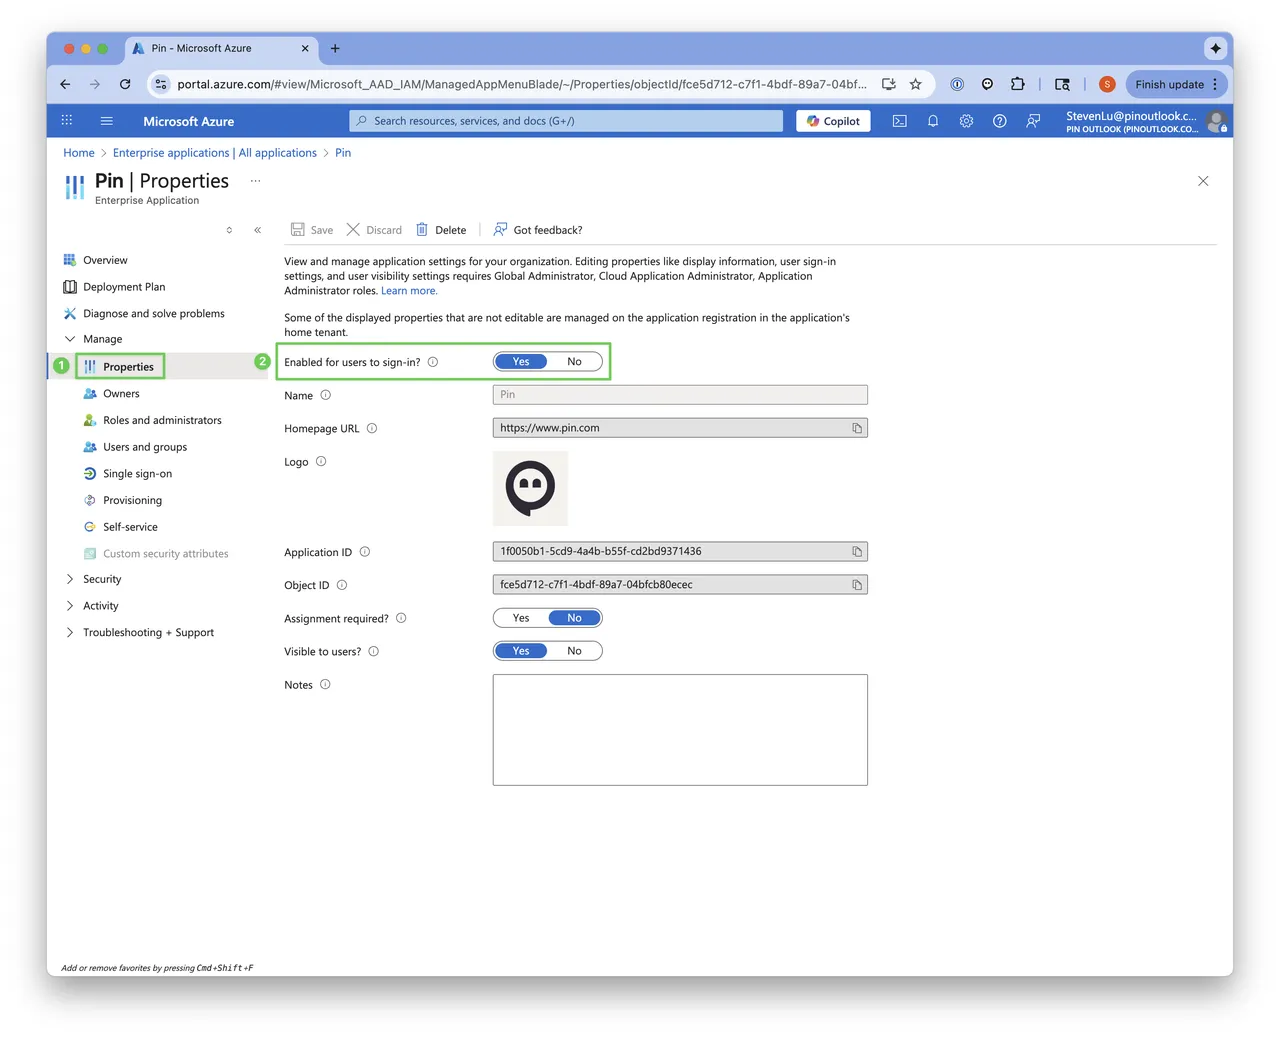Set Visible to users to No
This screenshot has width=1280, height=1038.
click(574, 651)
